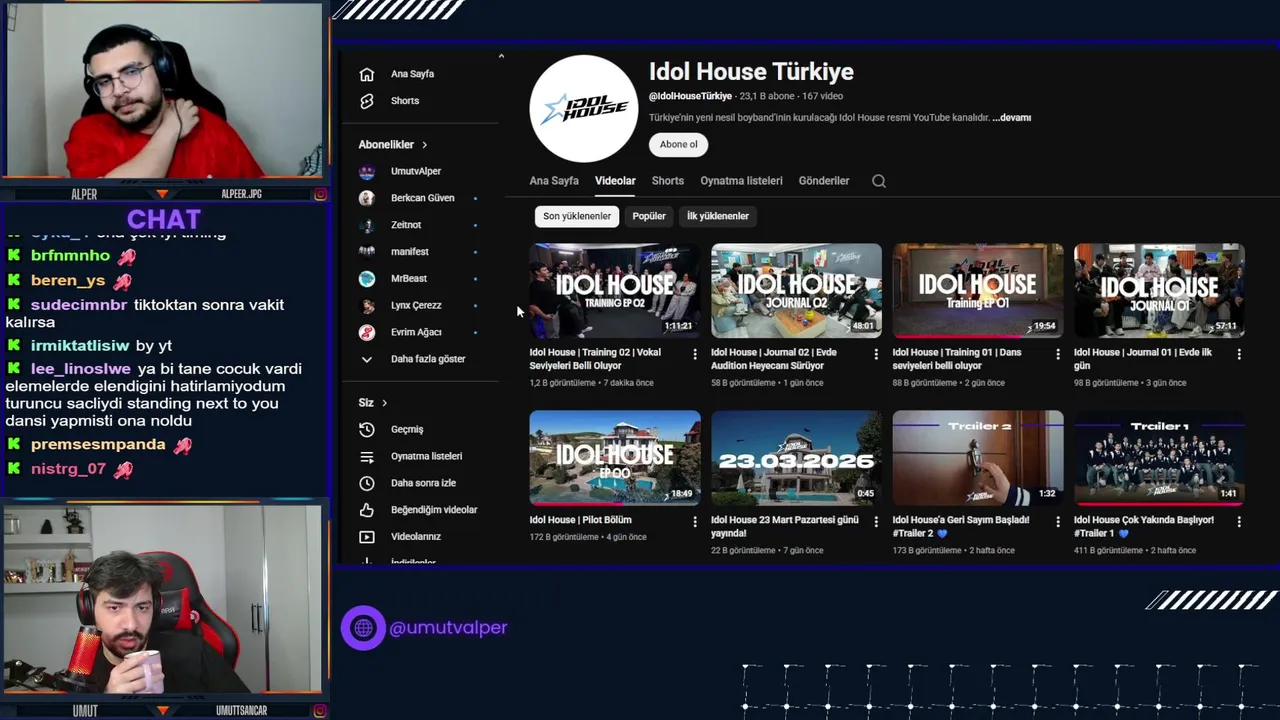Open Lynx Çerezz subscription avatar
Viewport: 1280px width, 720px height.
click(x=367, y=305)
